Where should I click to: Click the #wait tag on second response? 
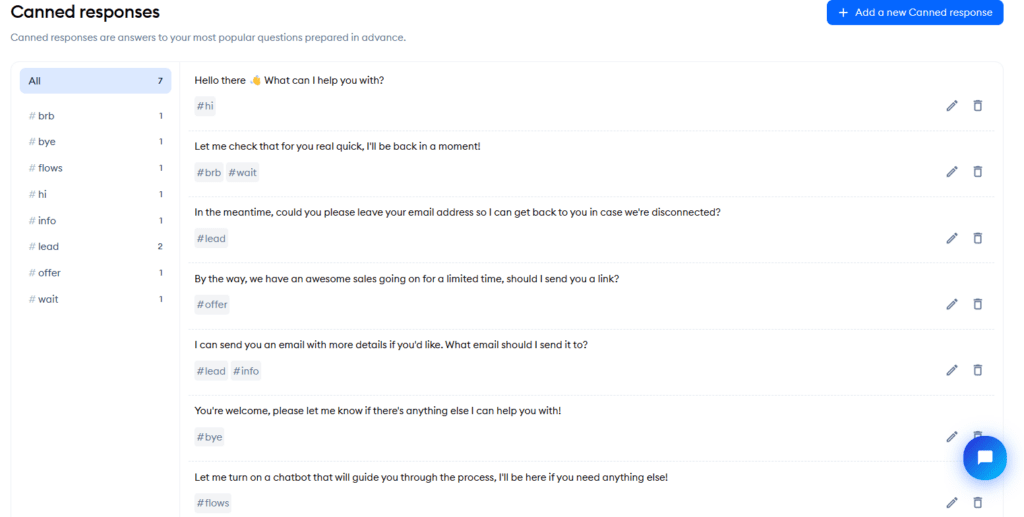(243, 172)
